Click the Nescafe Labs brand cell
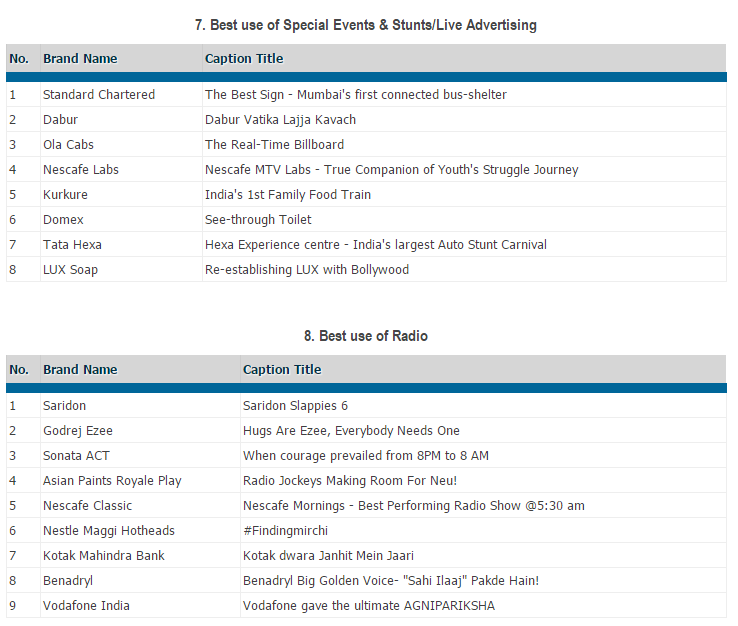Screen dimensions: 738x626 tap(81, 170)
